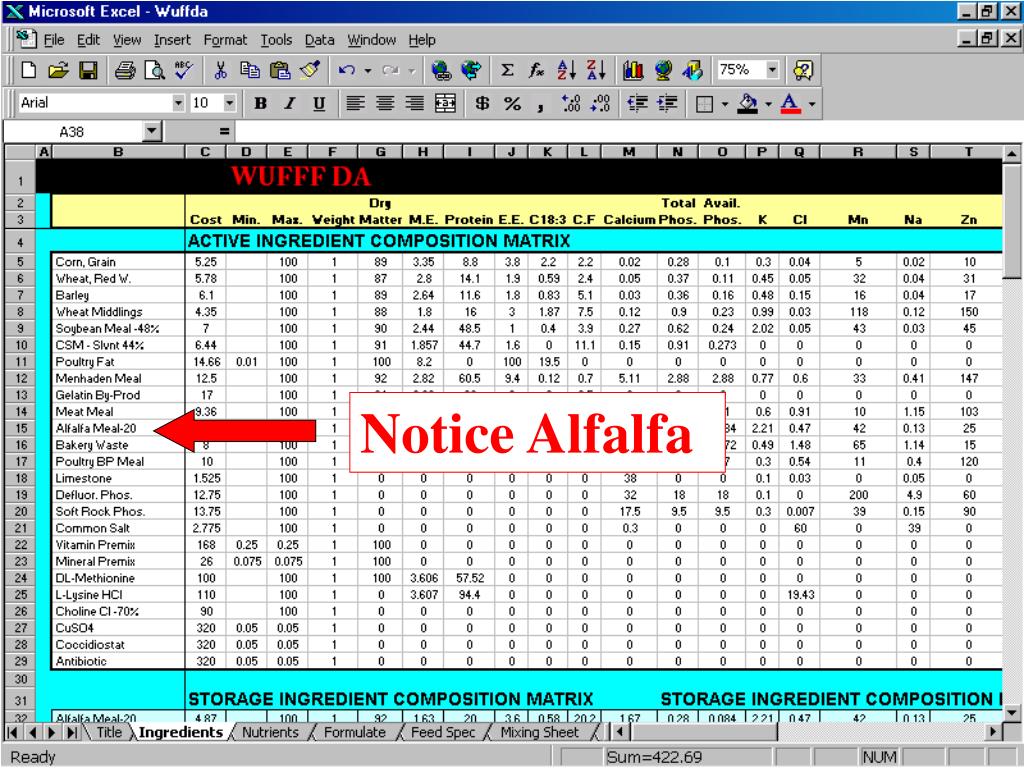The height and width of the screenshot is (768, 1024).
Task: Click the Edit Formula equals button
Action: click(224, 132)
